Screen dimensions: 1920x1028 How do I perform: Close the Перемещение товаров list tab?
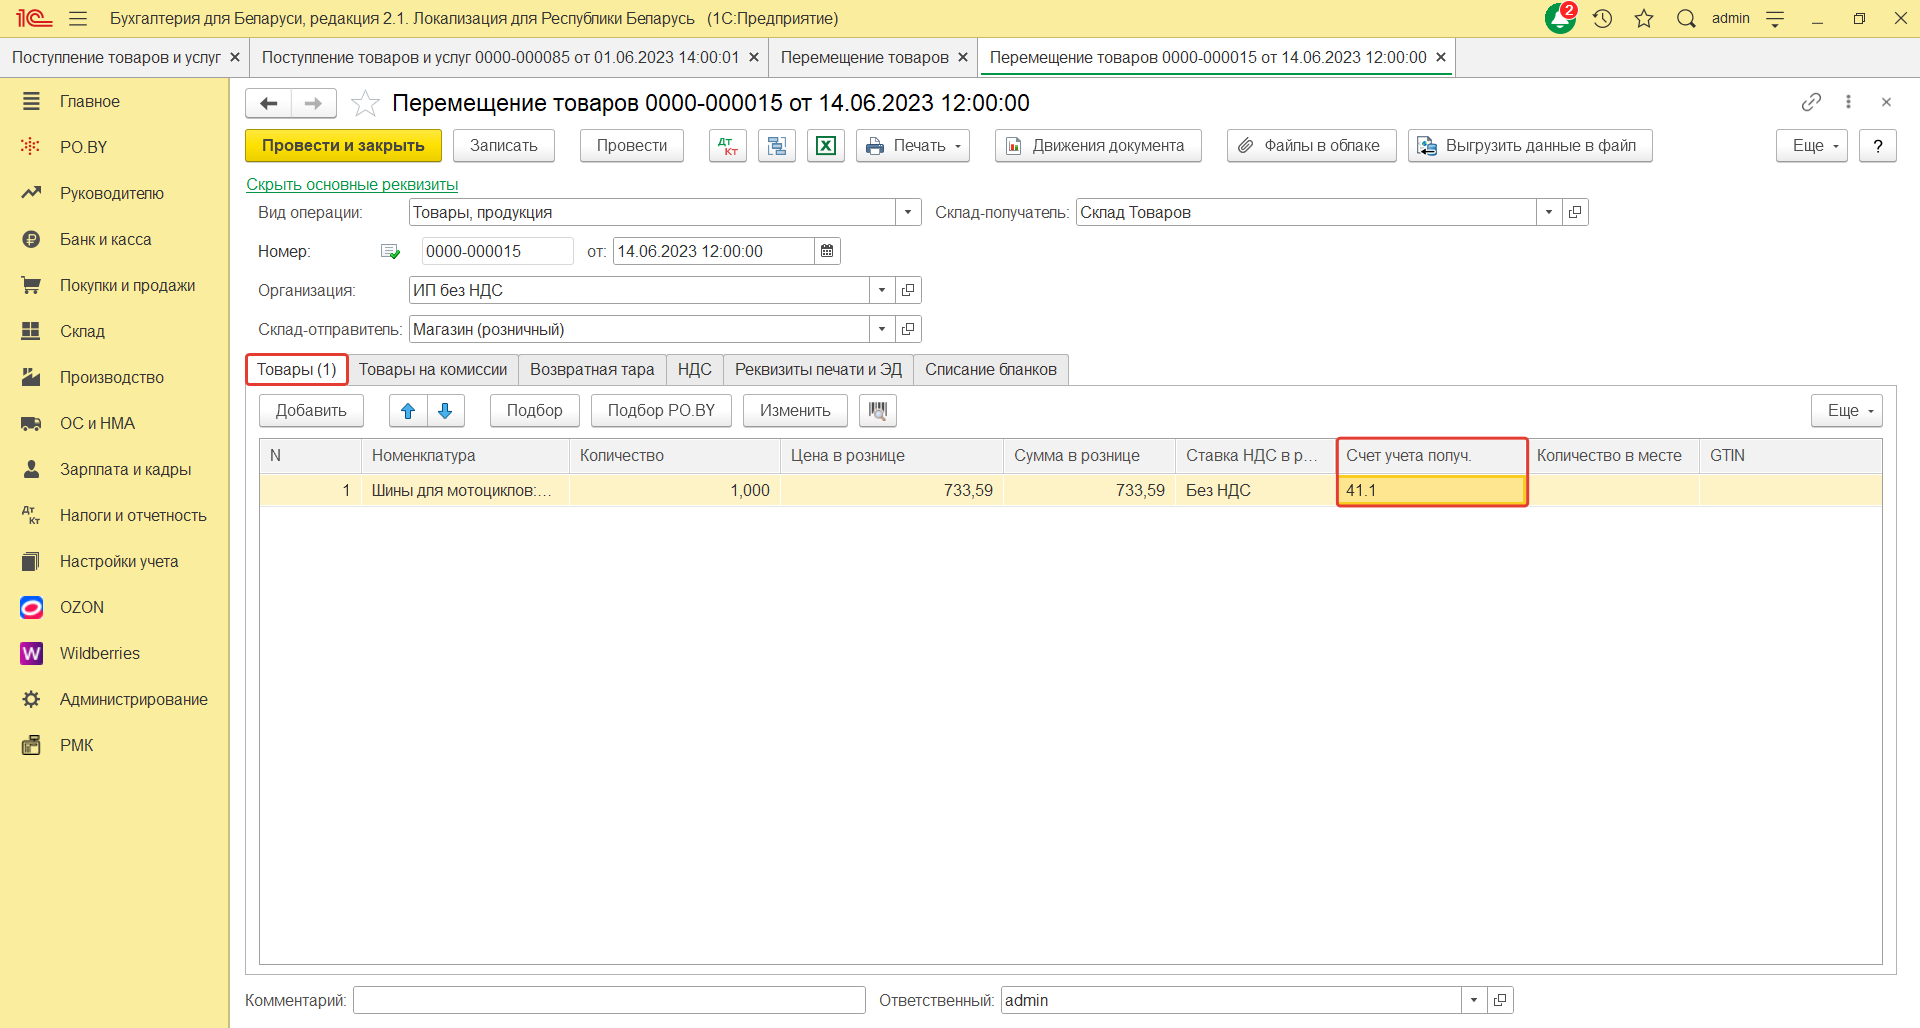963,58
